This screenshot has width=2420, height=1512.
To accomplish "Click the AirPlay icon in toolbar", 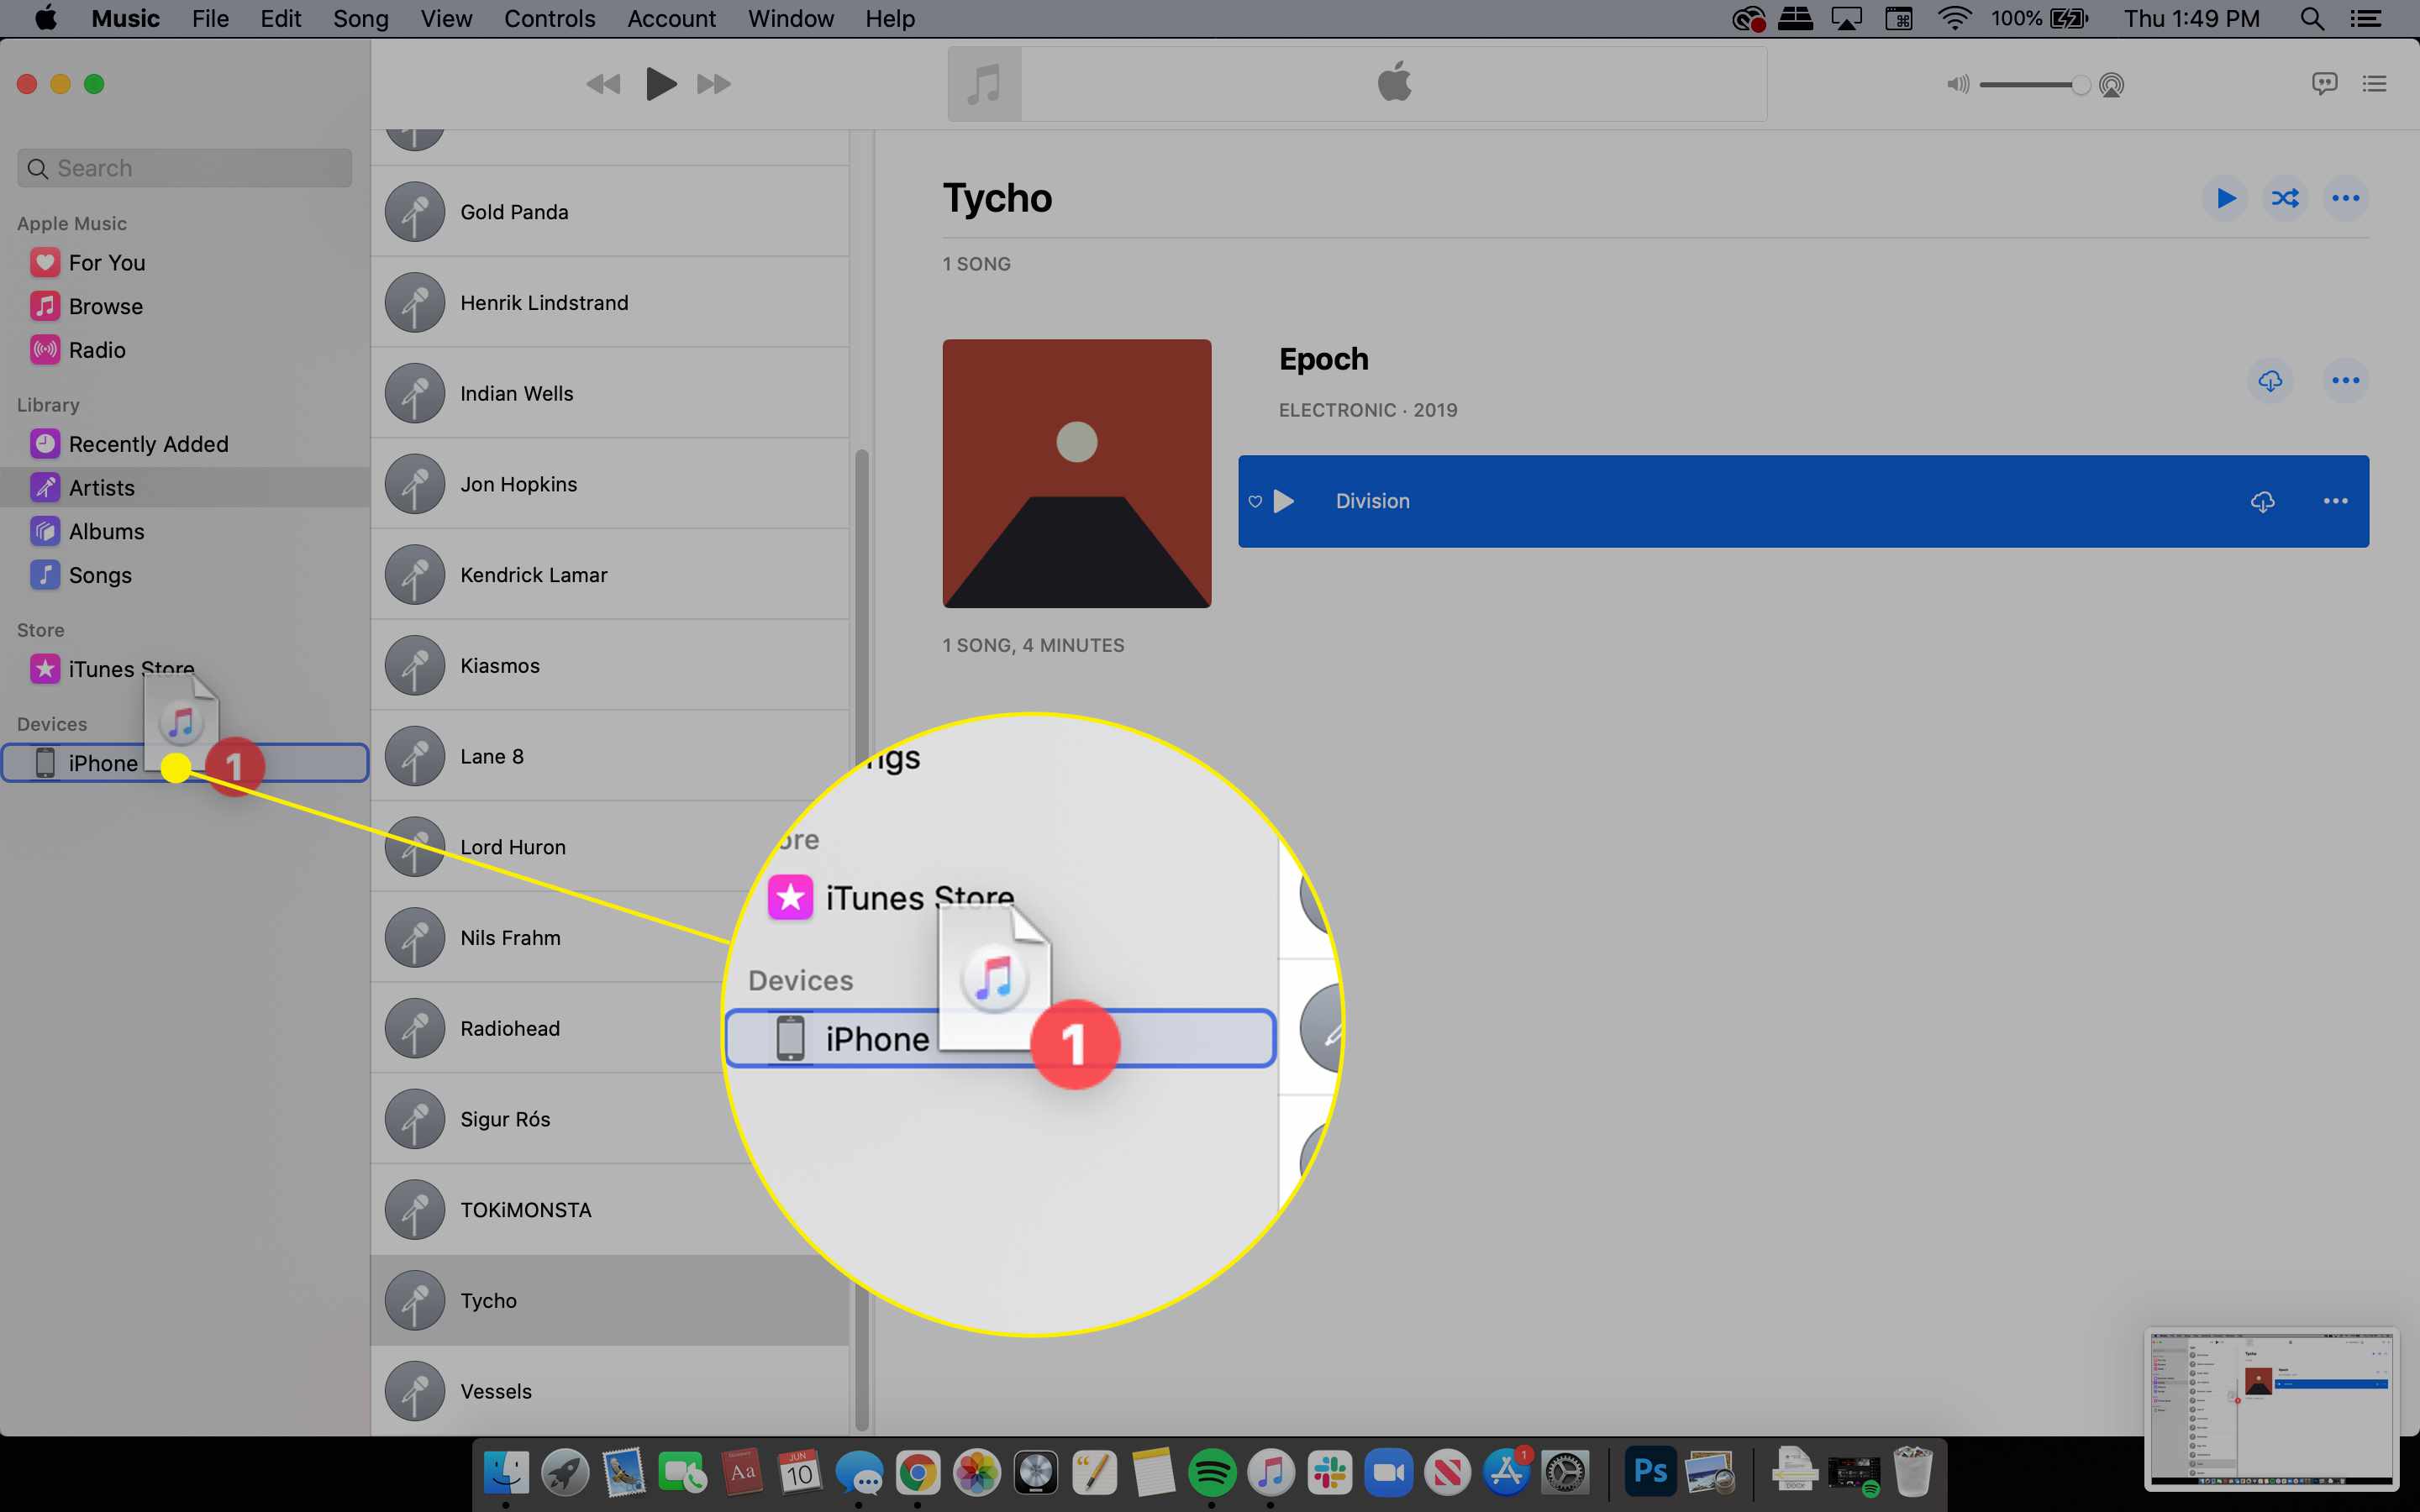I will [x=2112, y=84].
